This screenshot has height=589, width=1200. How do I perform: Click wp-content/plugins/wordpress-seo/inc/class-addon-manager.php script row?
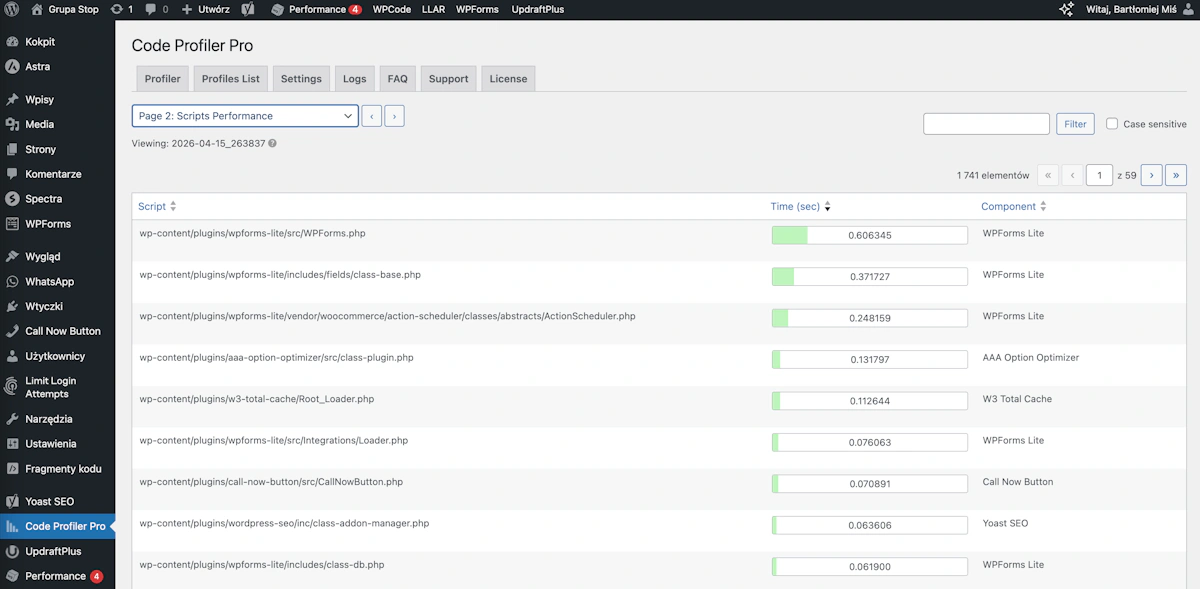pyautogui.click(x=284, y=523)
